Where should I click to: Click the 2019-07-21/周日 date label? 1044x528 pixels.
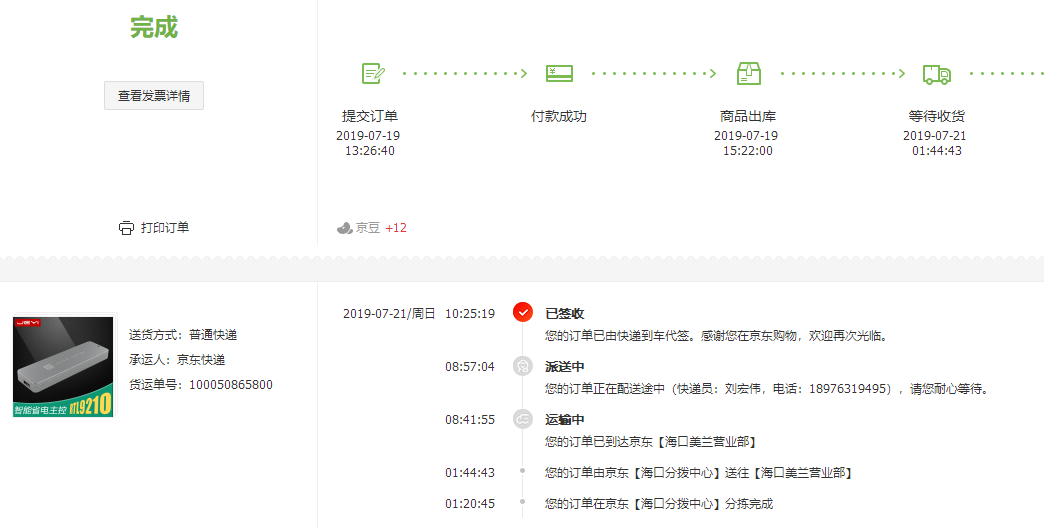(x=389, y=314)
